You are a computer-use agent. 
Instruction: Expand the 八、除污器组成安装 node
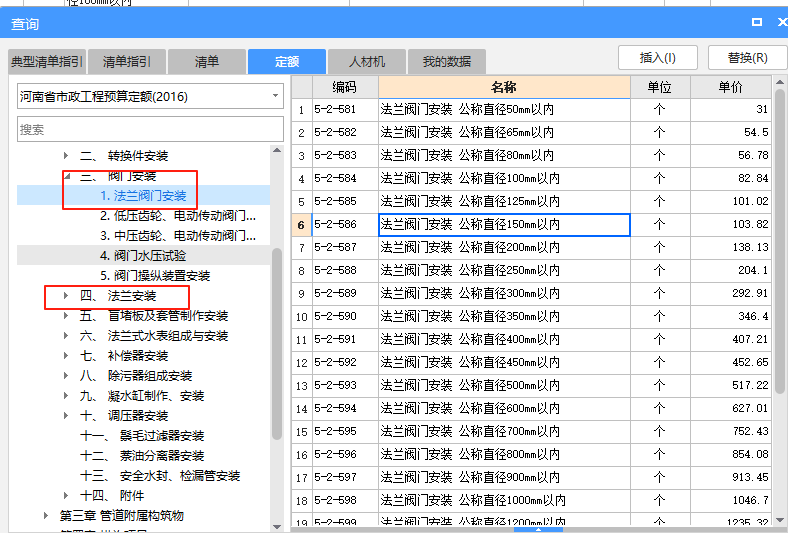(66, 375)
